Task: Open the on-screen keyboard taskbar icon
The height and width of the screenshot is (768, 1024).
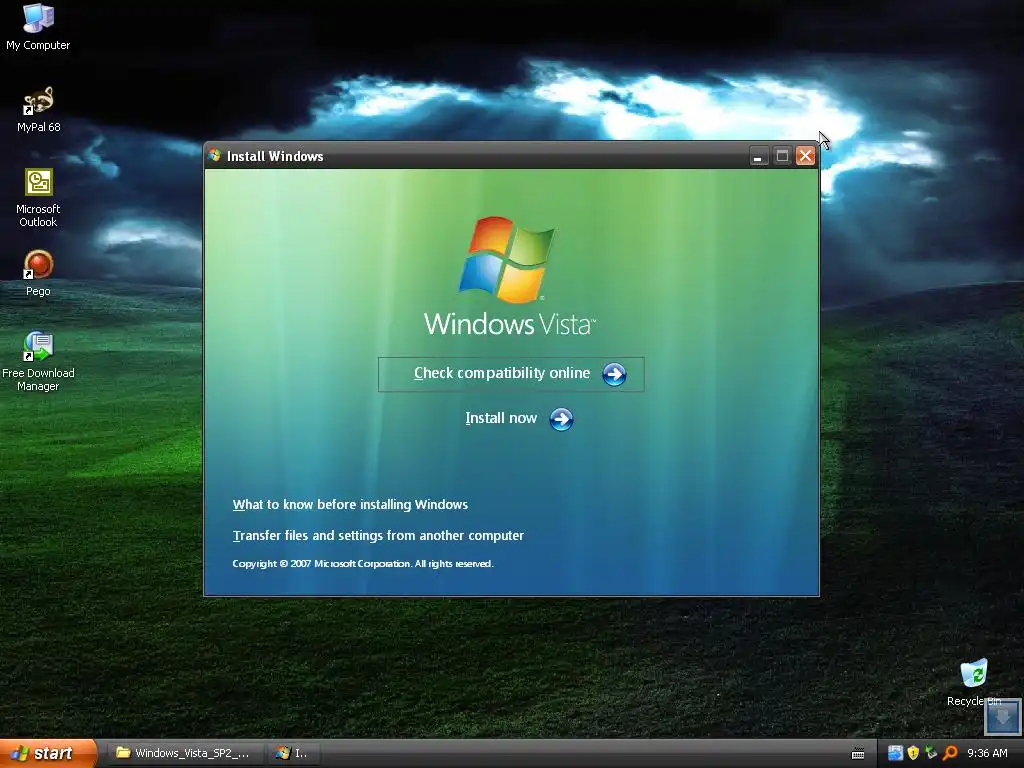Action: [858, 754]
